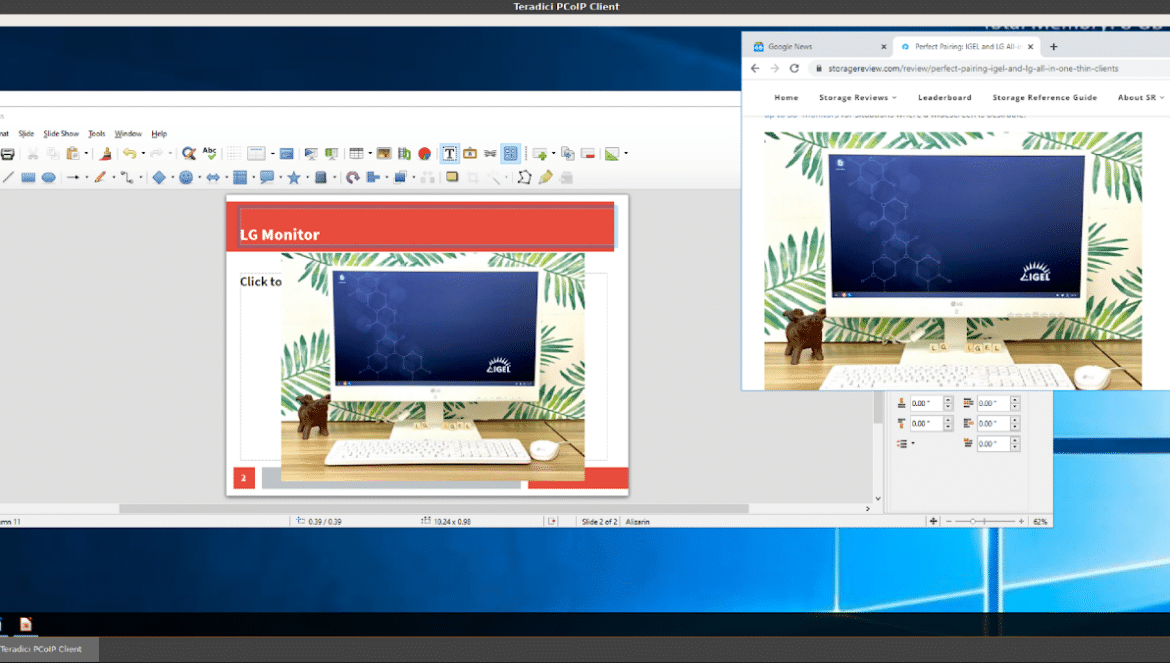Click the Paste clipboard icon

tap(72, 154)
